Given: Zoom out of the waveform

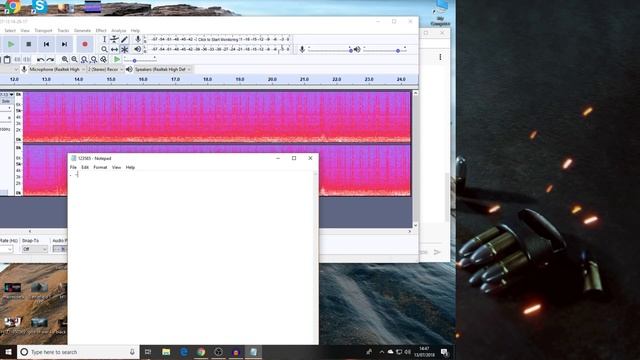Looking at the screenshot, I should tap(75, 60).
